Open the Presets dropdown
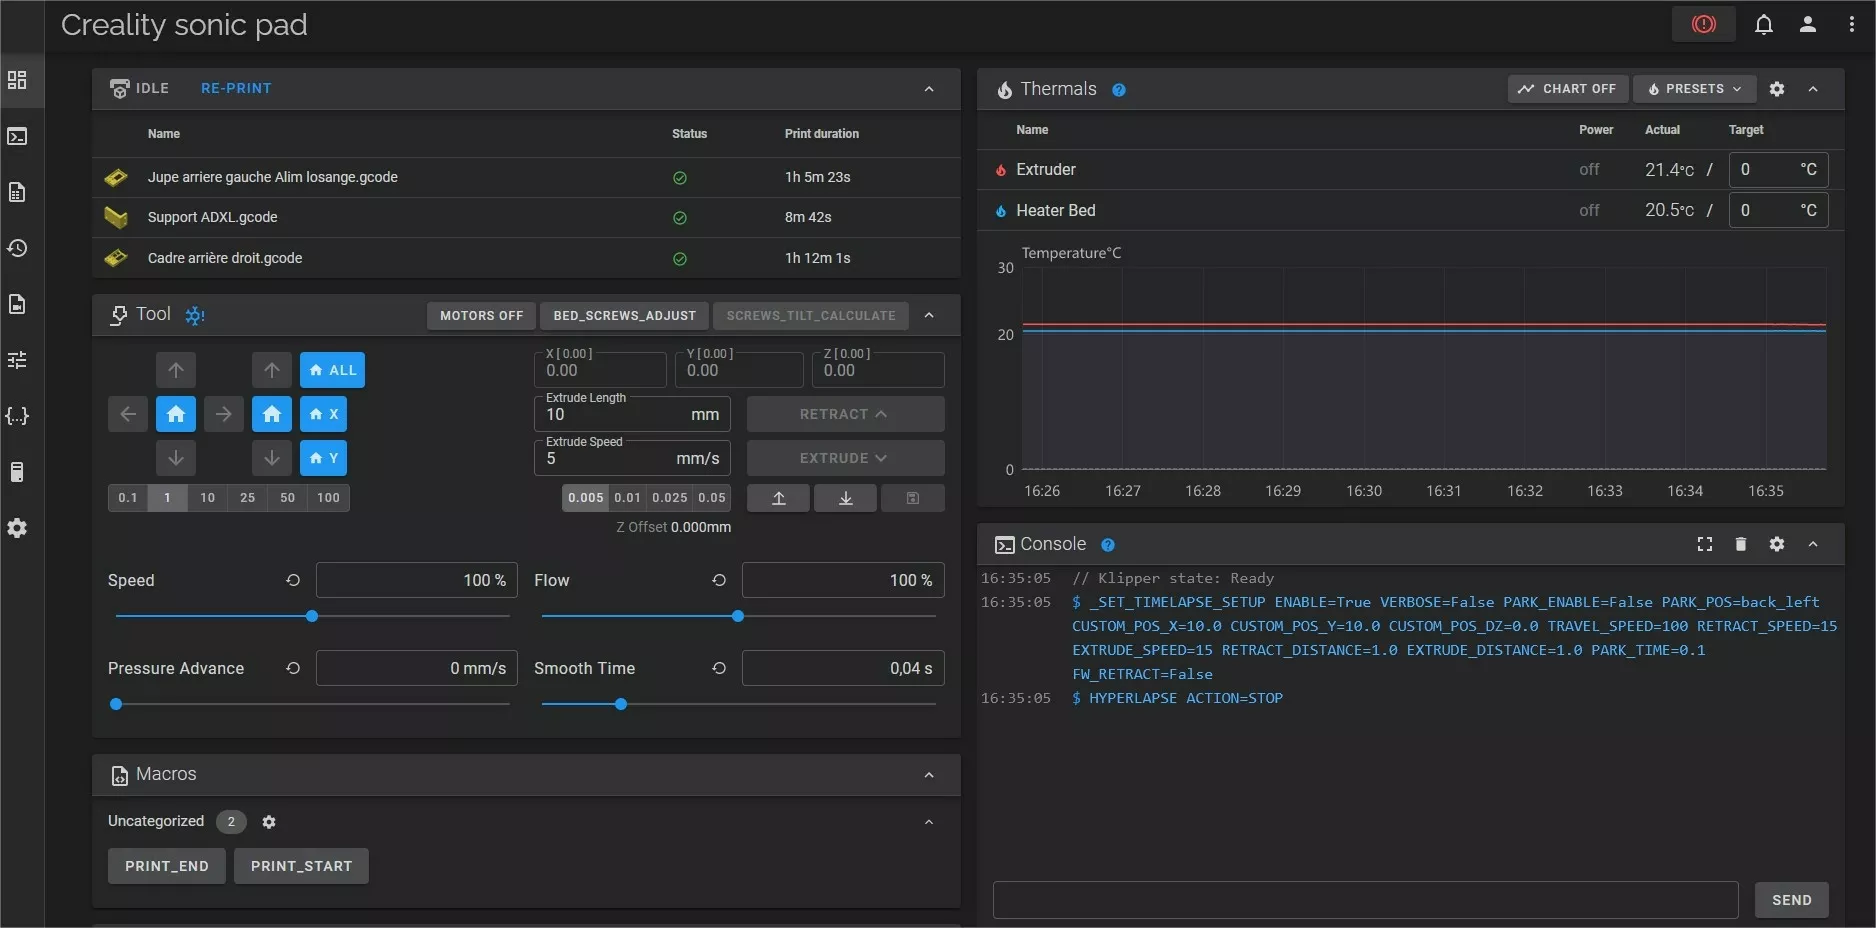1876x928 pixels. (1694, 89)
